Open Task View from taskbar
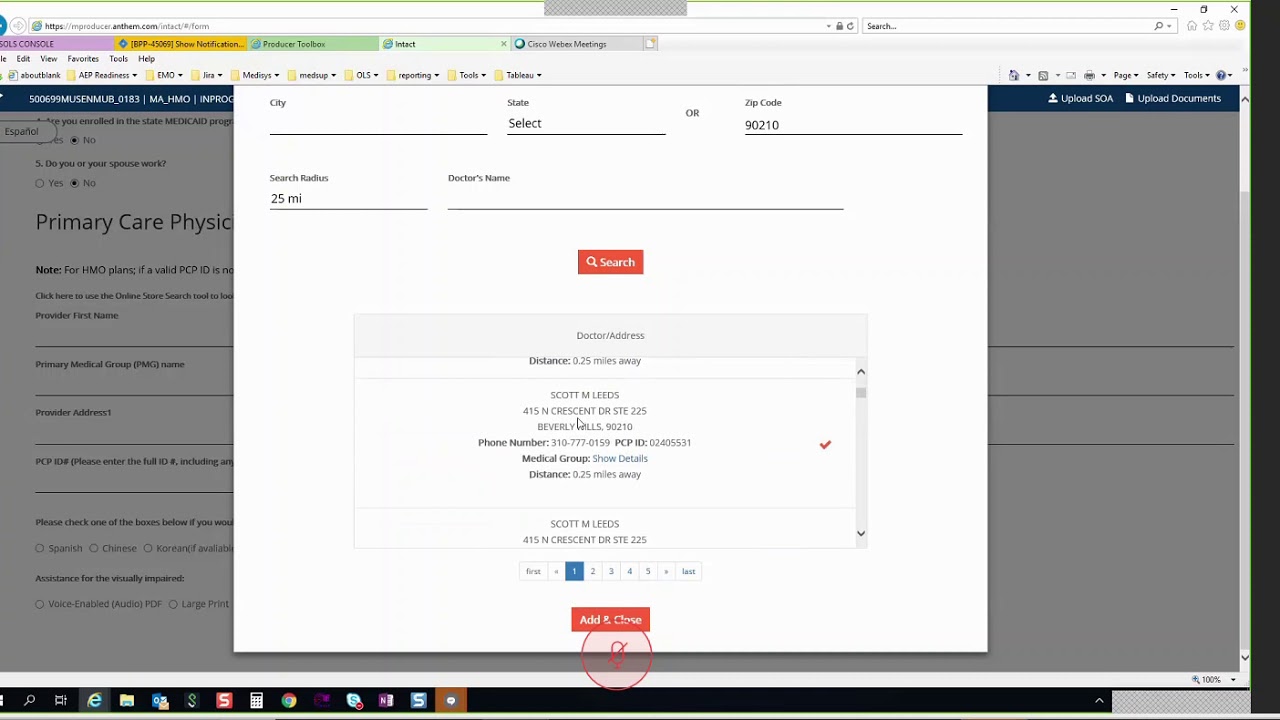This screenshot has width=1280, height=720. click(61, 701)
